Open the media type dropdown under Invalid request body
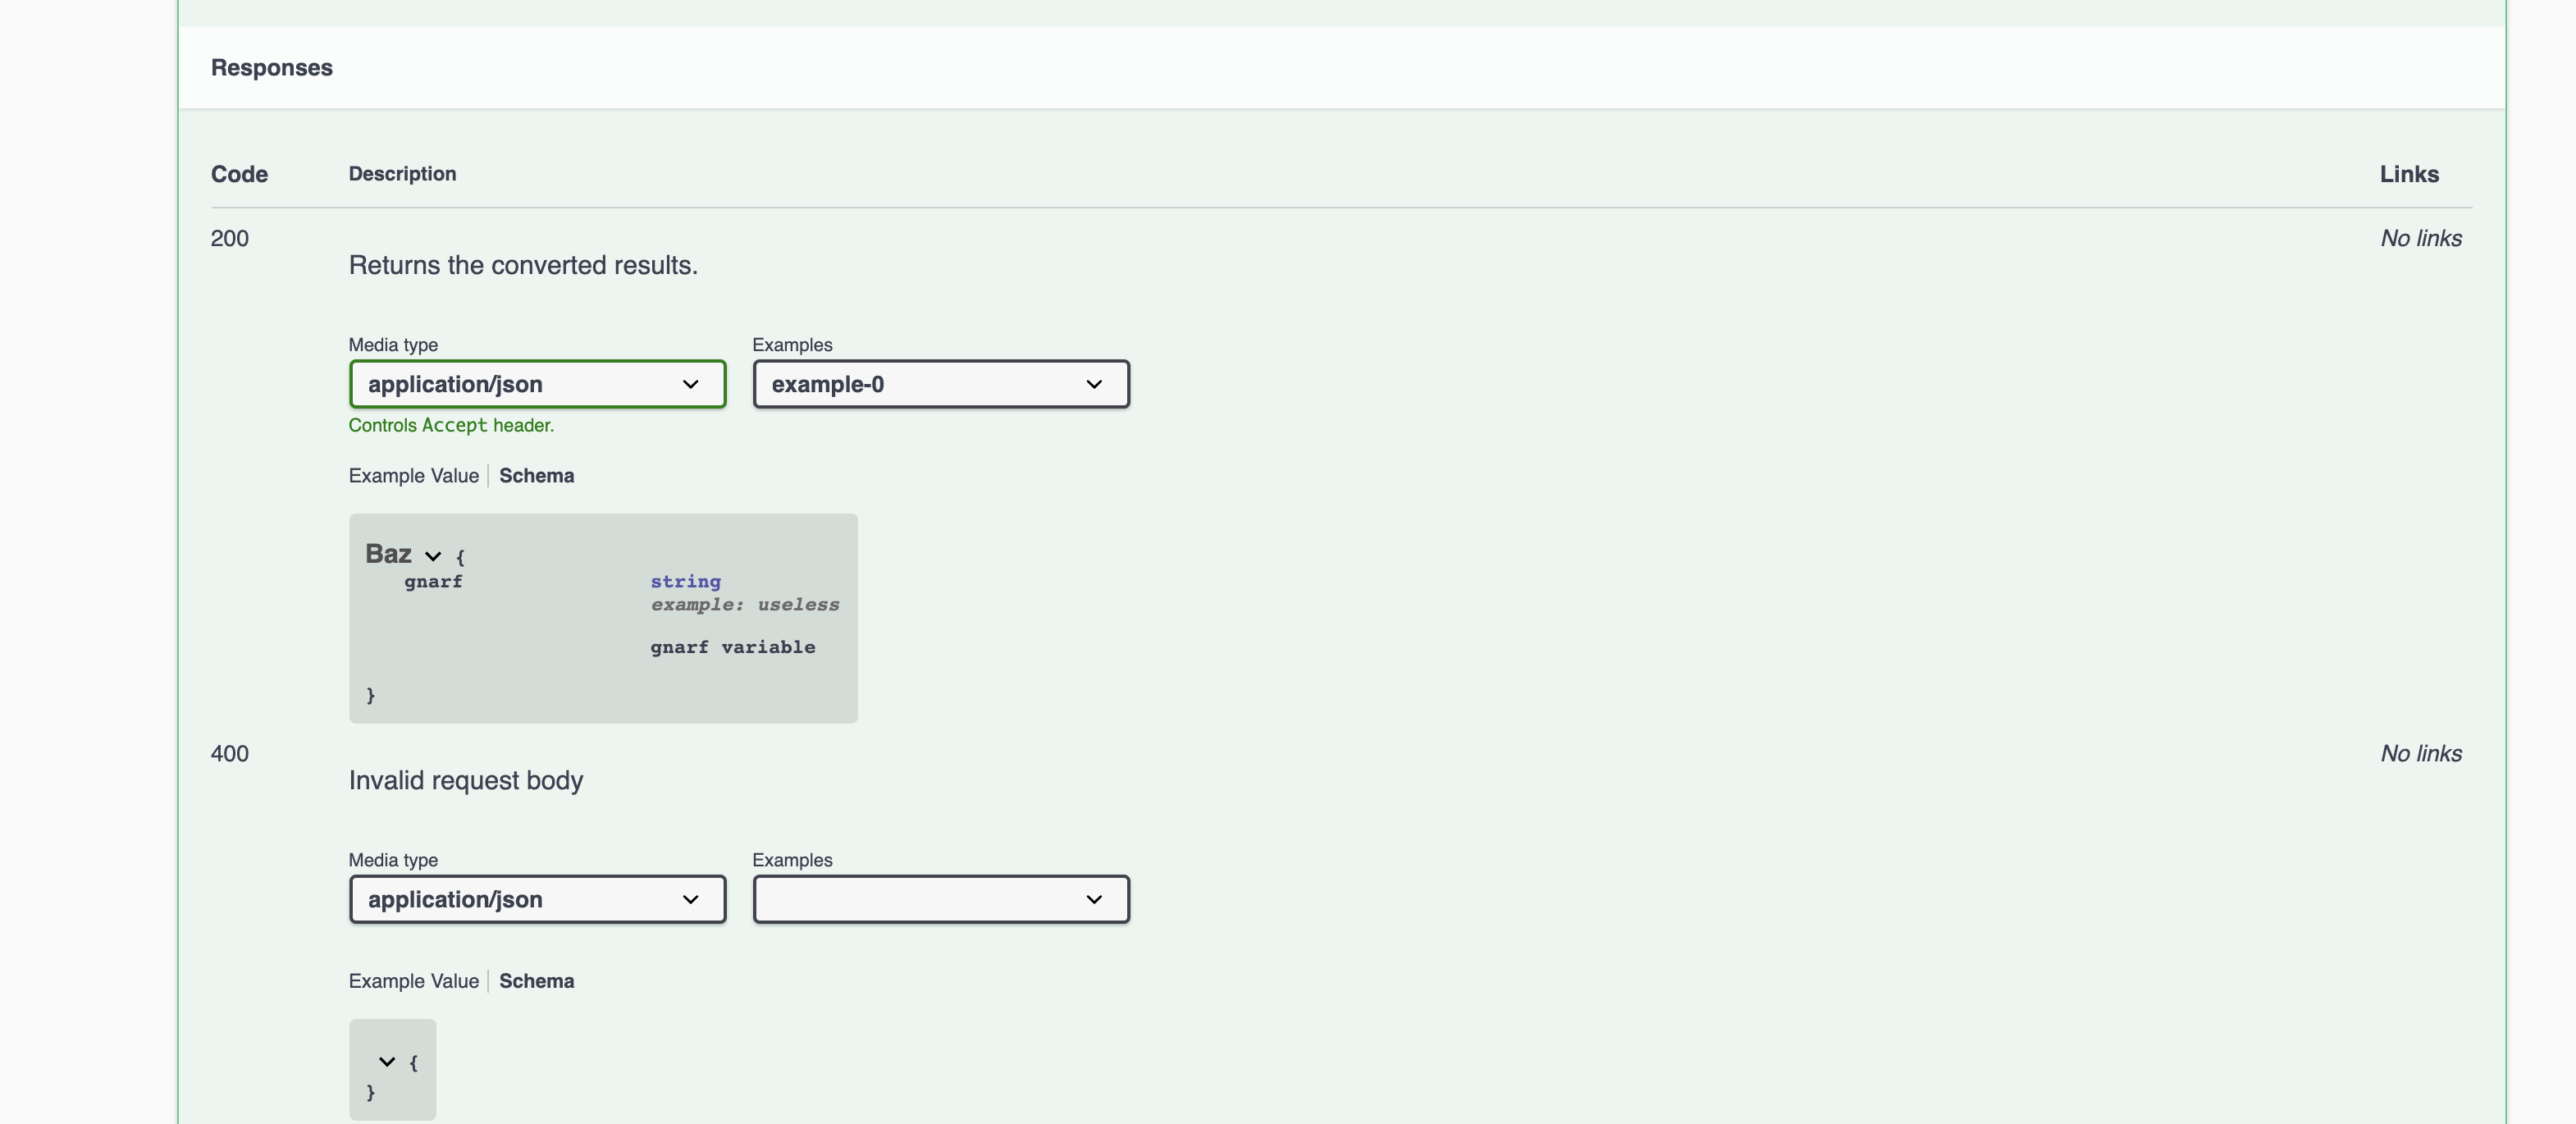The image size is (2576, 1124). (537, 899)
